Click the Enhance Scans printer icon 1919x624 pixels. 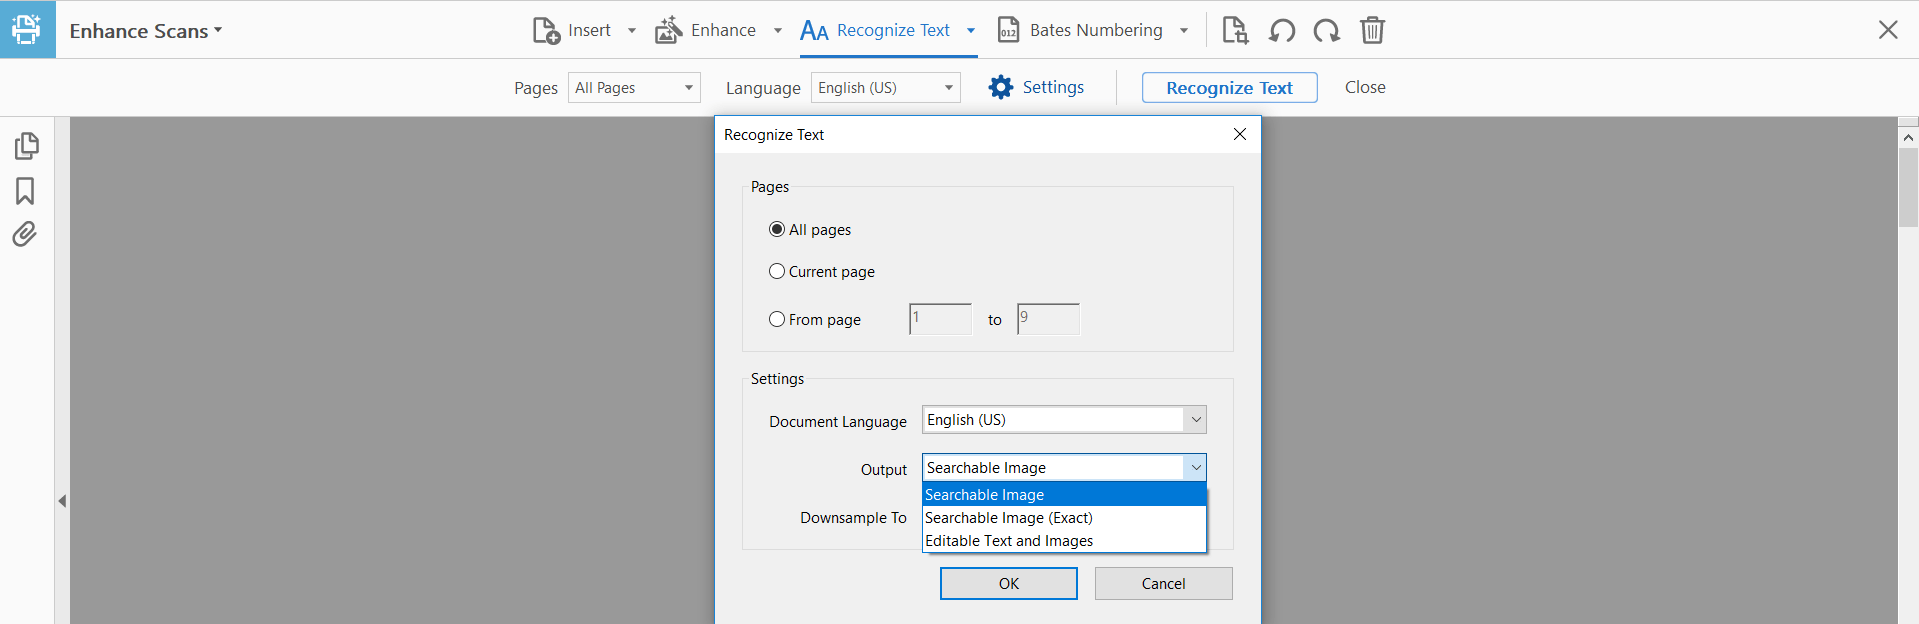pyautogui.click(x=27, y=30)
